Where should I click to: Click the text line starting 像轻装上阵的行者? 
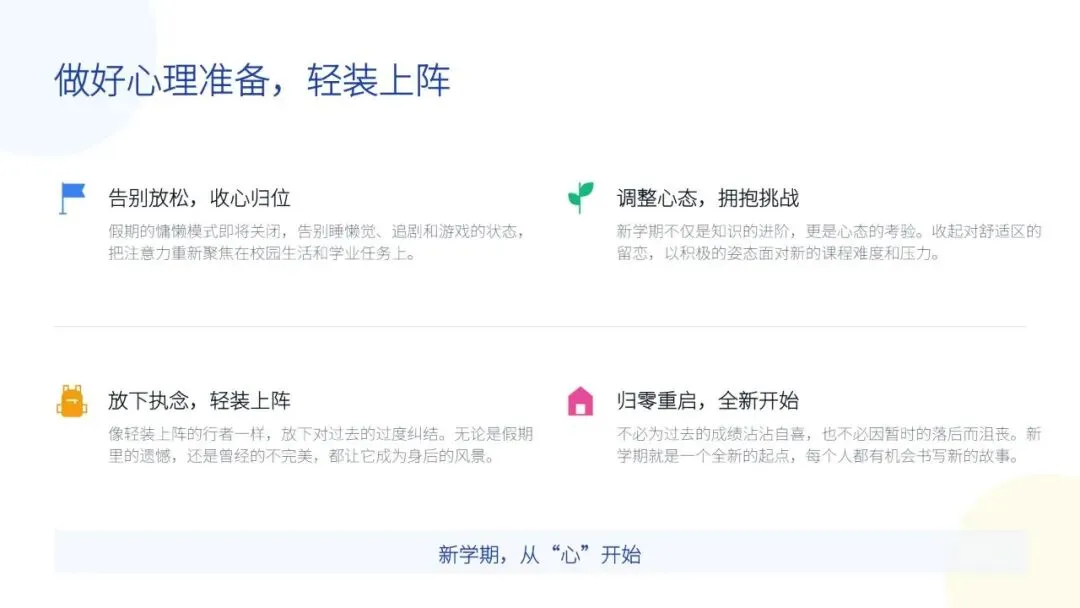tap(321, 434)
